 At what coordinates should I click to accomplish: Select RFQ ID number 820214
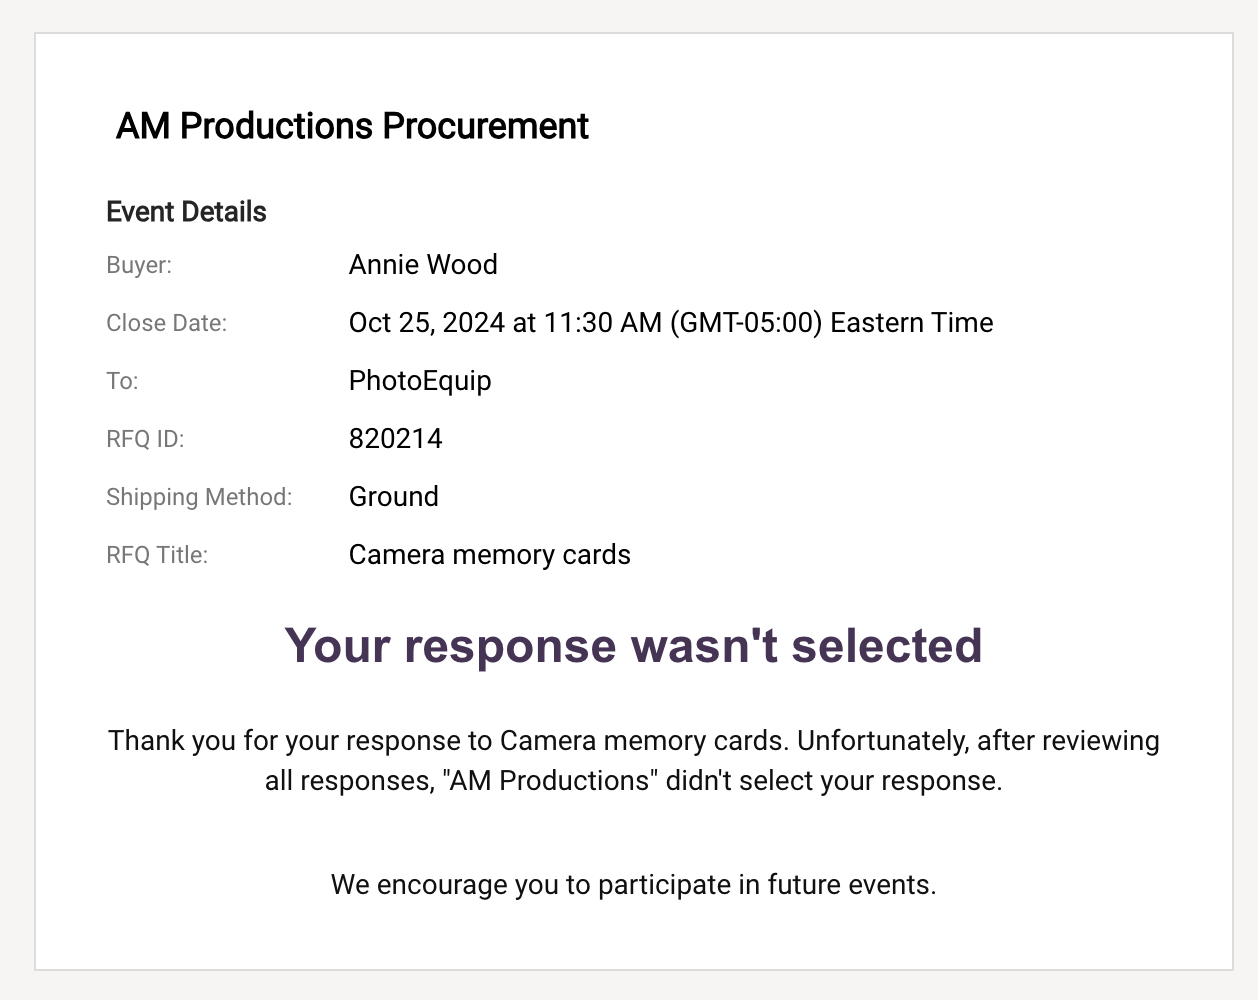(396, 439)
